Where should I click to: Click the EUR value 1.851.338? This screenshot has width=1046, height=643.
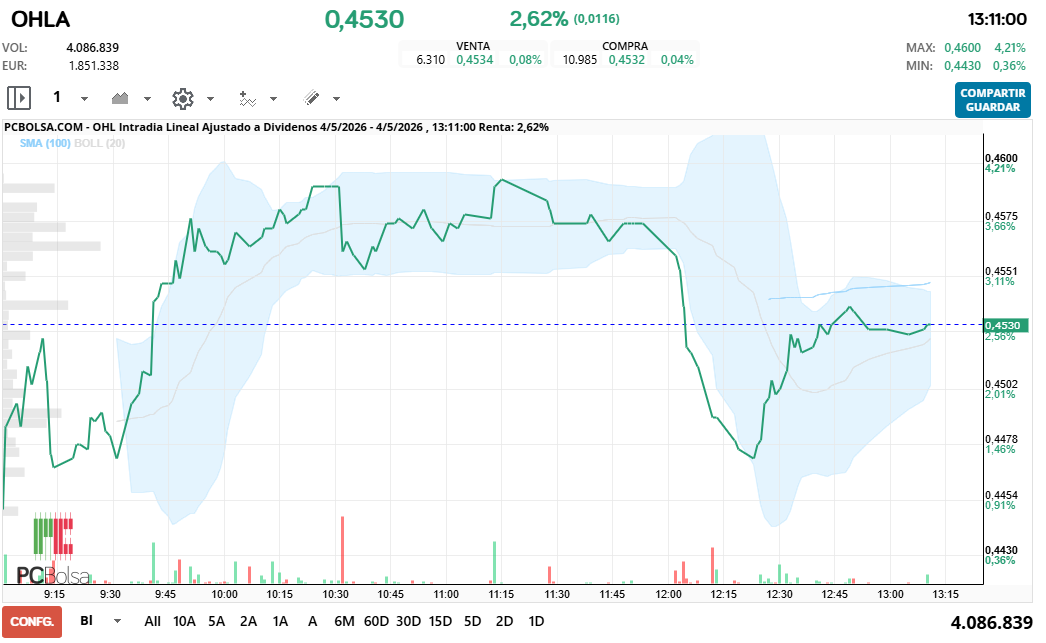pyautogui.click(x=94, y=66)
